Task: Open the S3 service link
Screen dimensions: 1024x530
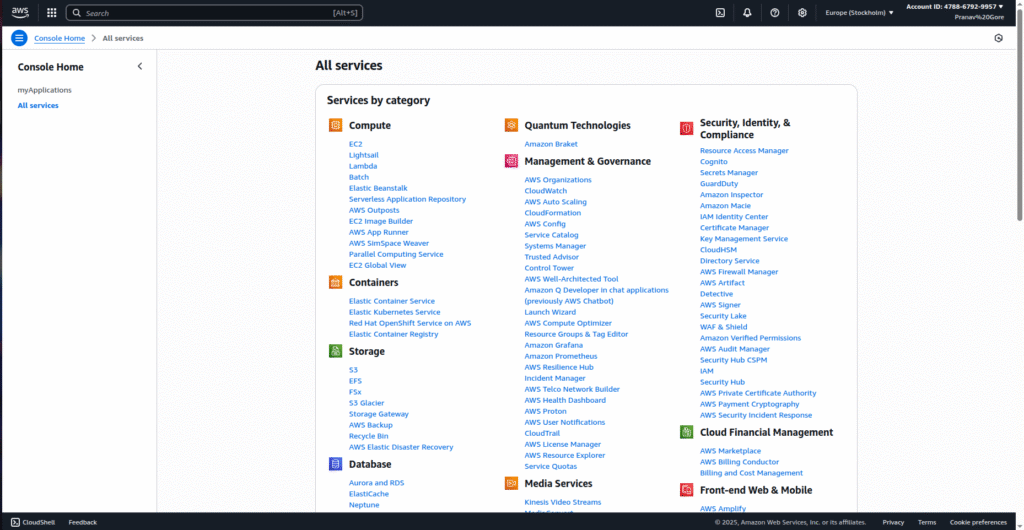Action: [x=353, y=370]
